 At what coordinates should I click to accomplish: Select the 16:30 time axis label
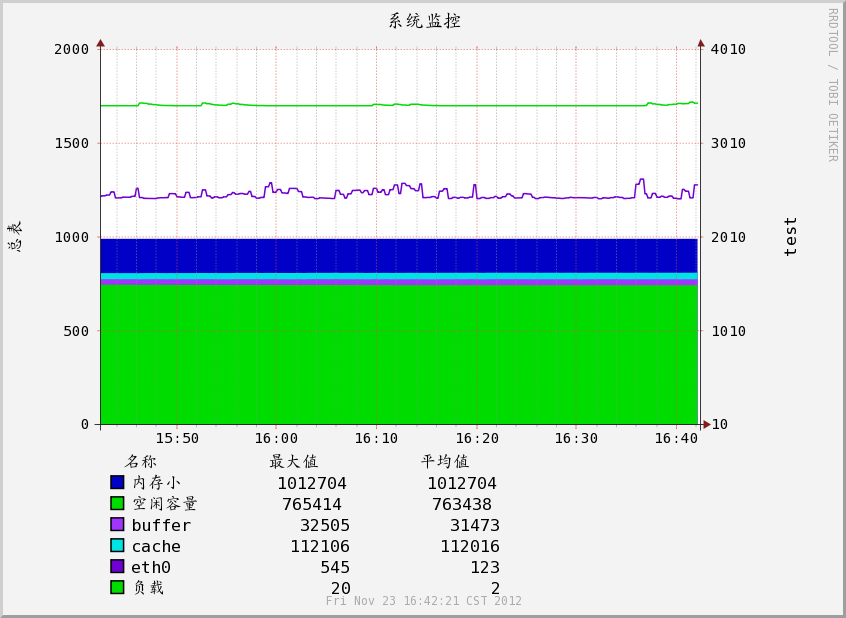pyautogui.click(x=576, y=438)
